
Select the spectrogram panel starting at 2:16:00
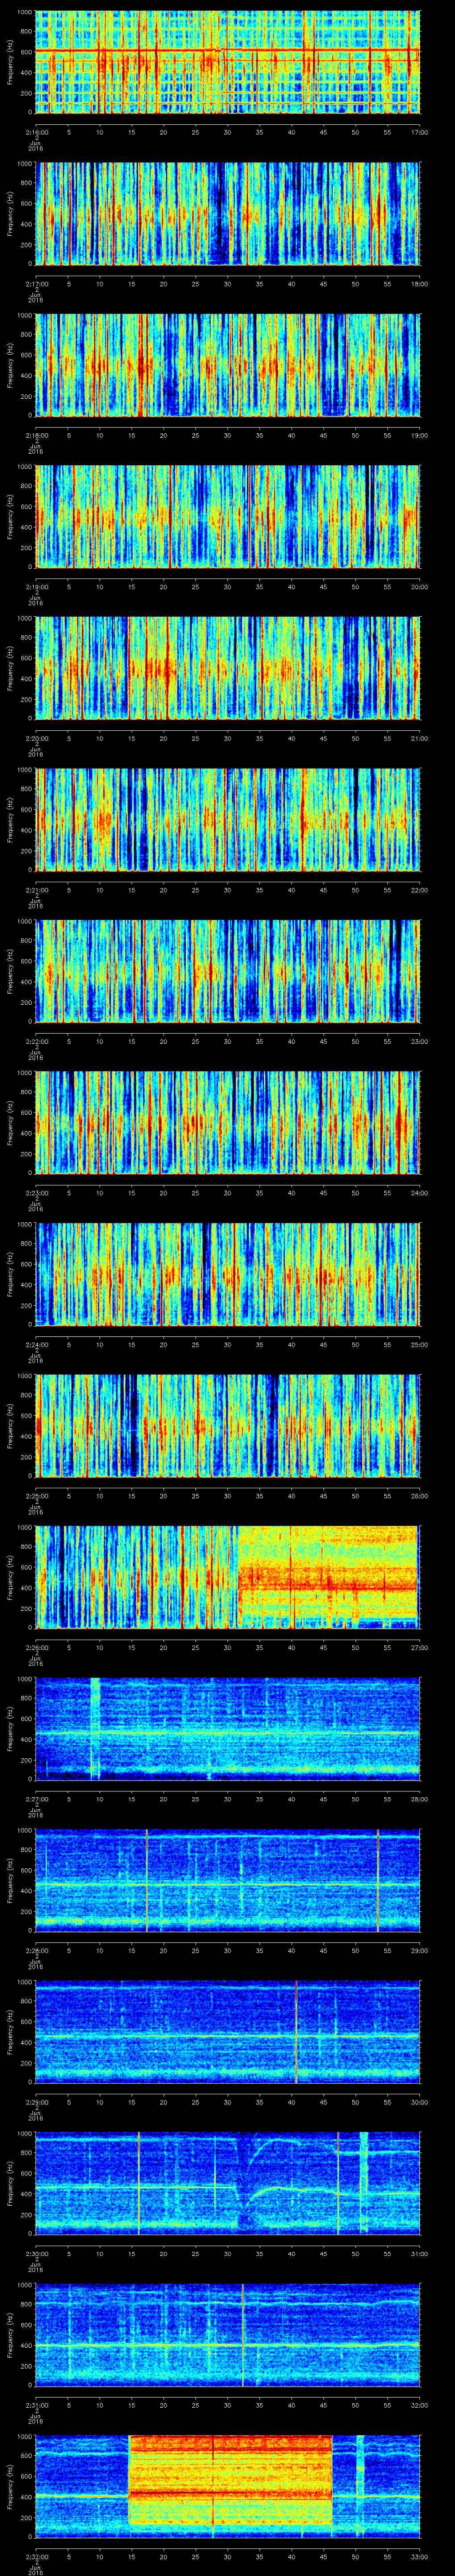pyautogui.click(x=227, y=62)
